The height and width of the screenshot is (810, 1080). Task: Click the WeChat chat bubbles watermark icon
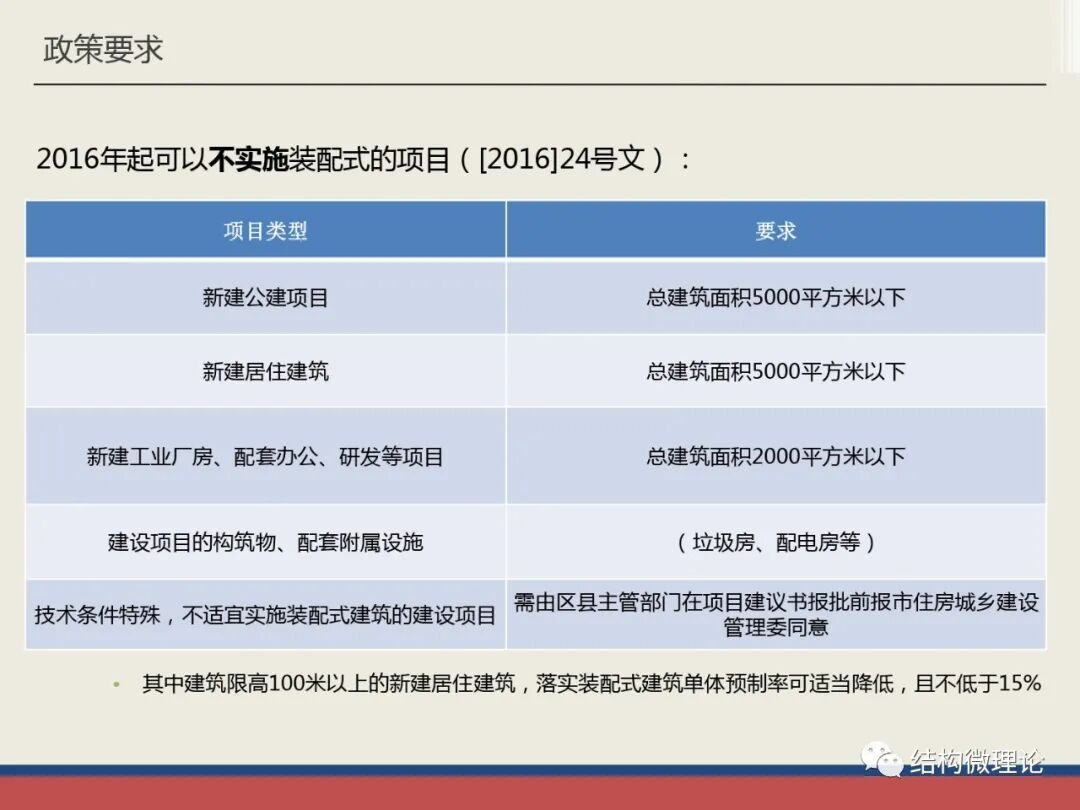tap(884, 762)
